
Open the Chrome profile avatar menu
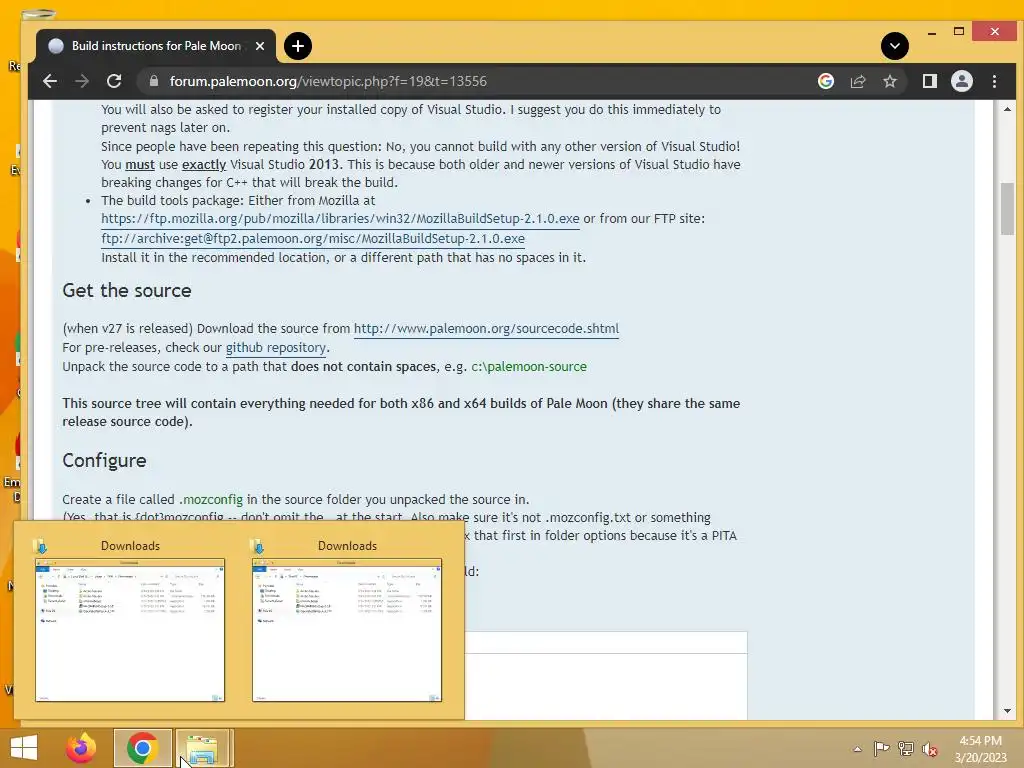(961, 81)
